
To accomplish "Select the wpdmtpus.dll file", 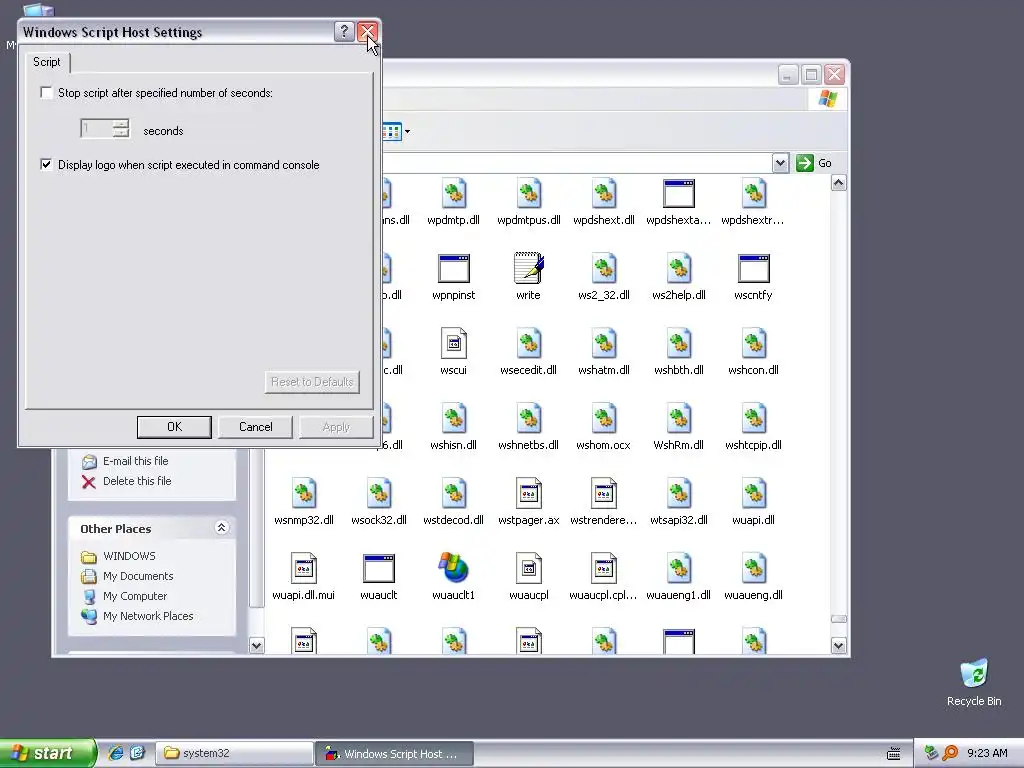I will pos(528,193).
